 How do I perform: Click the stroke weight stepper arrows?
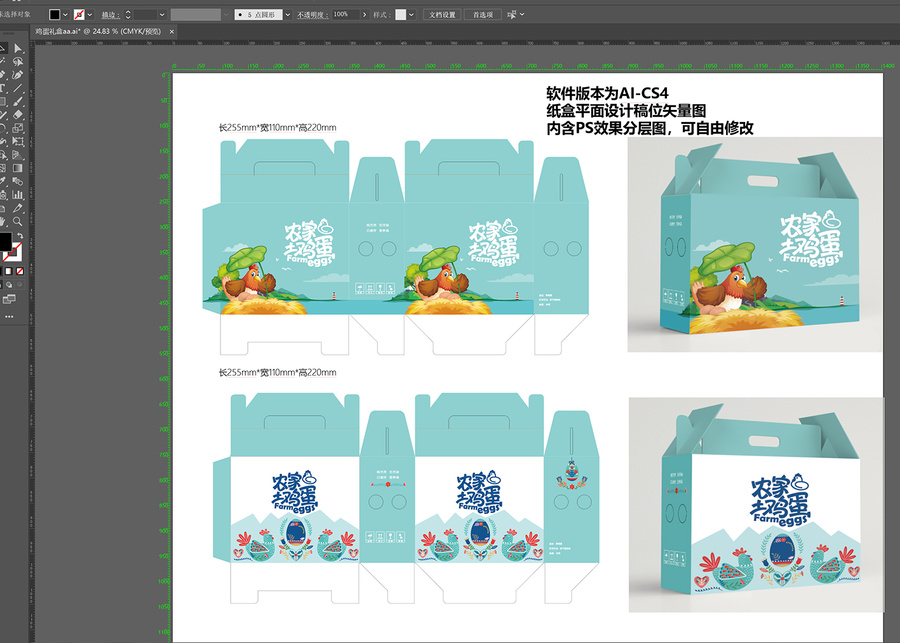tap(127, 14)
